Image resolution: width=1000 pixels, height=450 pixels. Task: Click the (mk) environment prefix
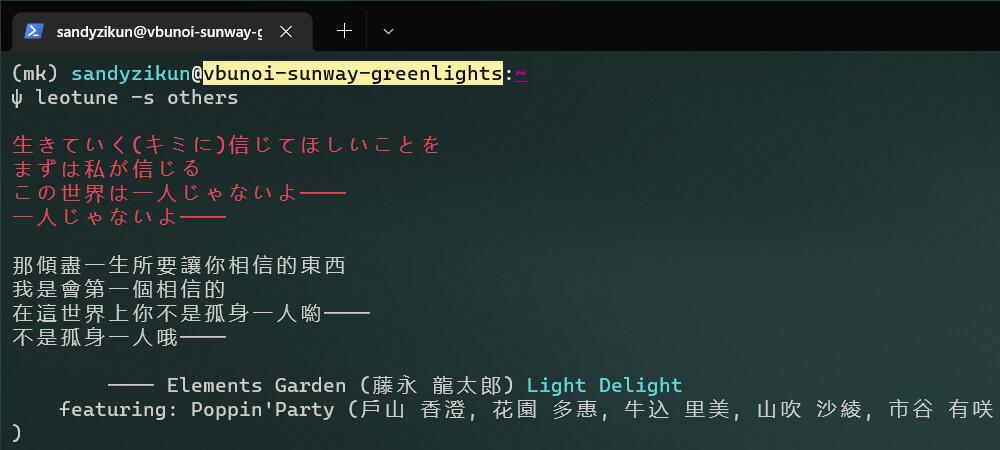coord(36,74)
